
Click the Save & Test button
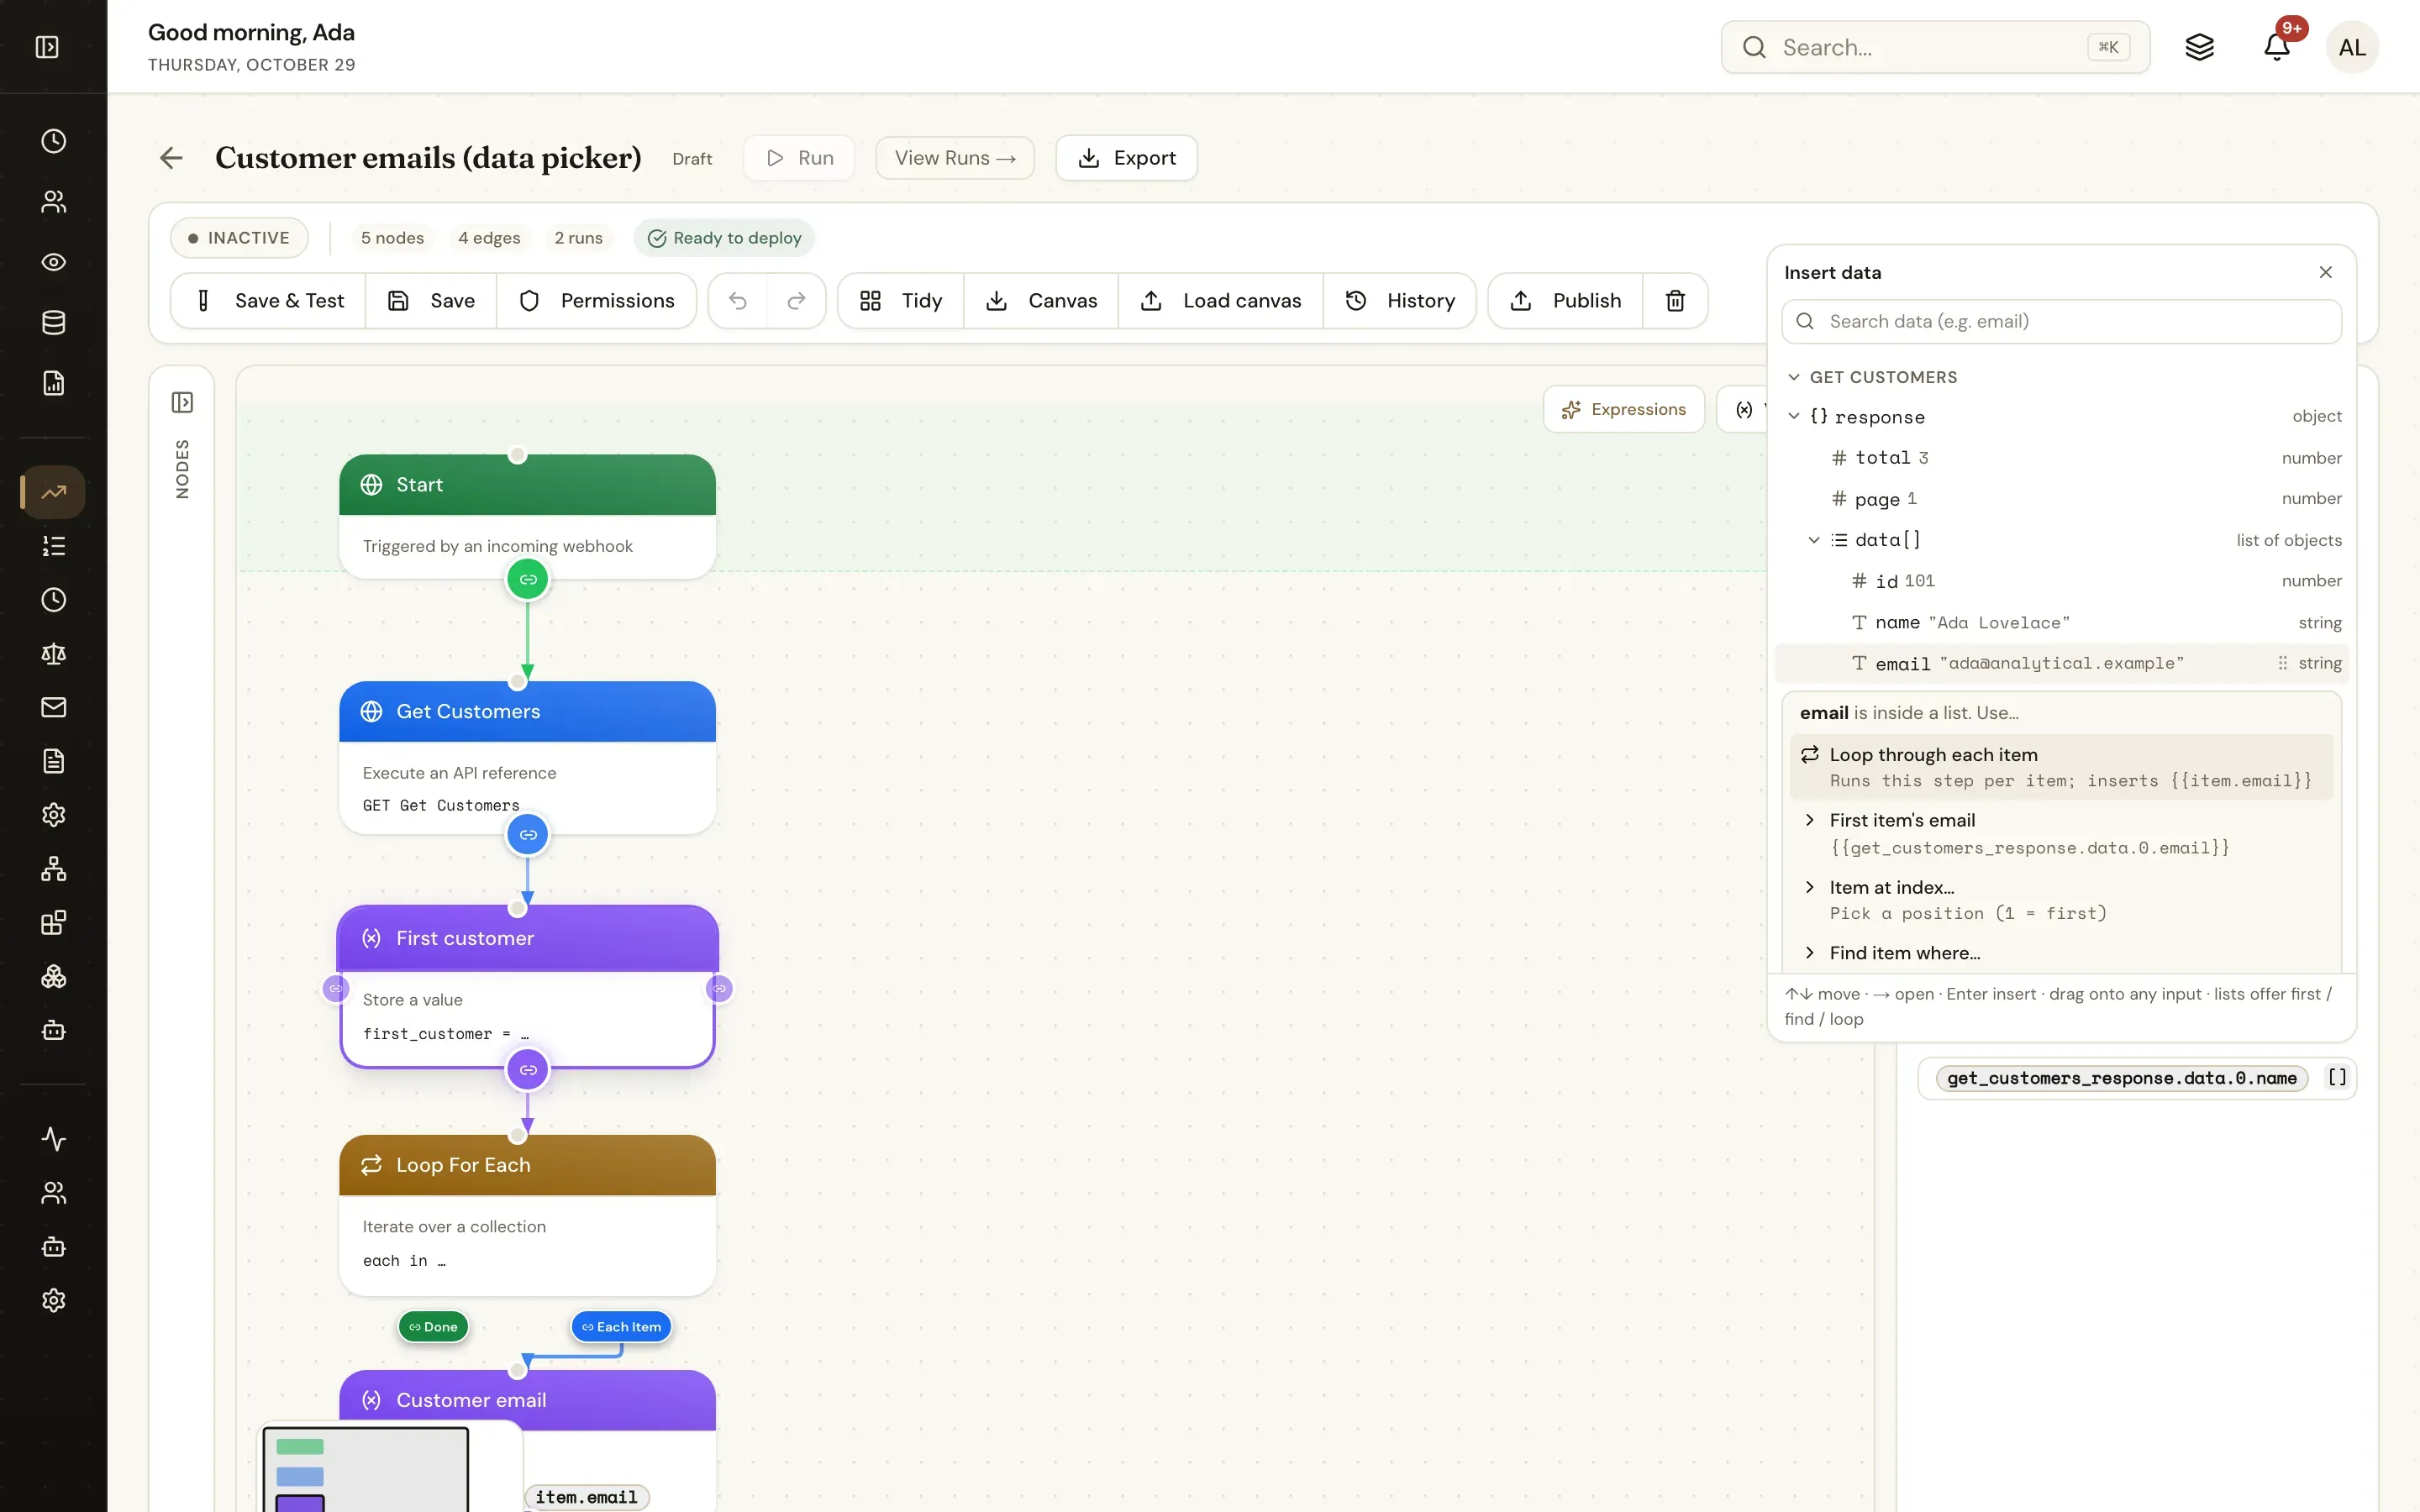tap(268, 301)
